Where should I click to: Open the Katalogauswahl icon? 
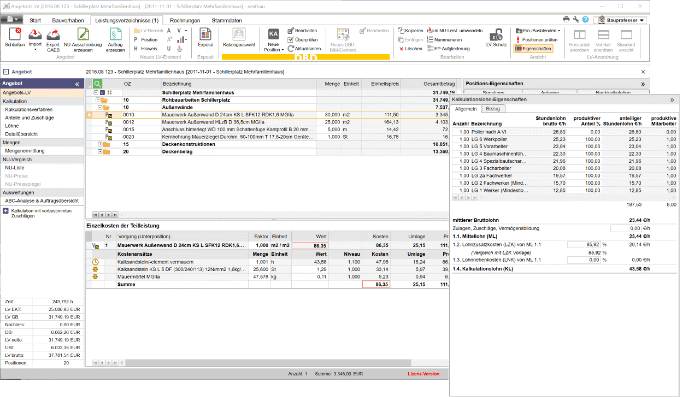coord(239,34)
